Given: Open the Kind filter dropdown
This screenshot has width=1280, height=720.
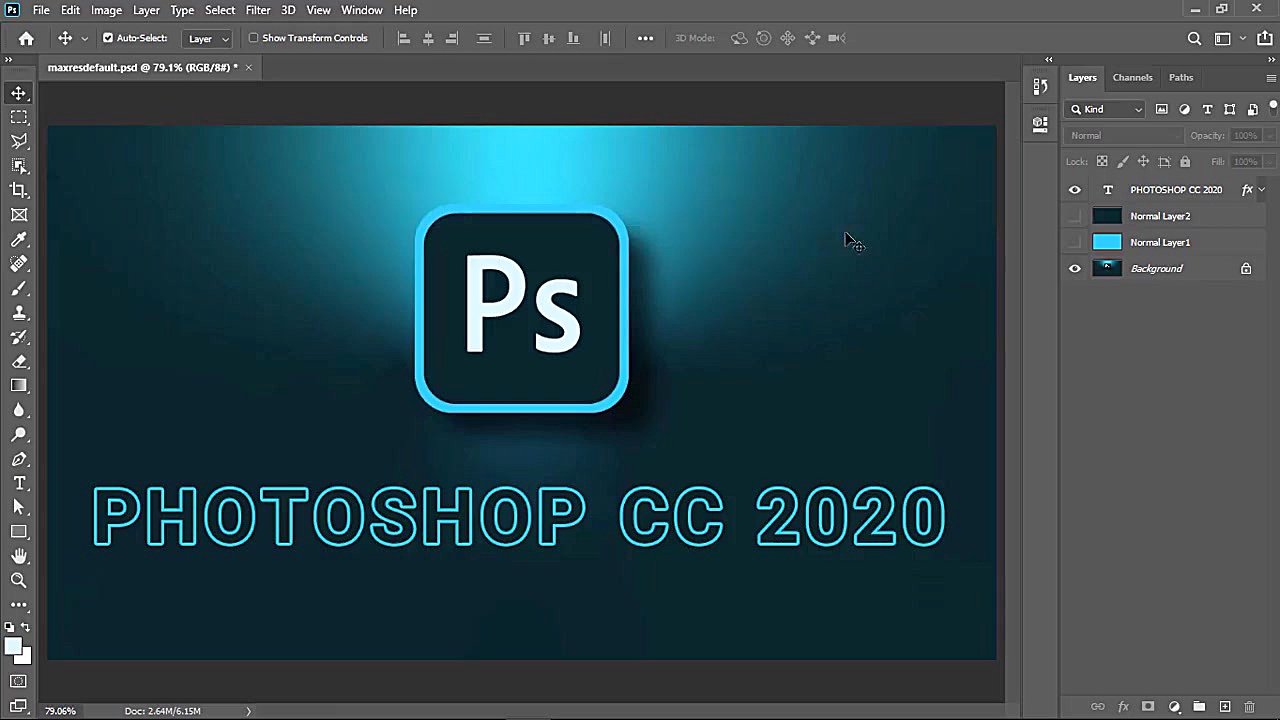Looking at the screenshot, I should point(1106,109).
